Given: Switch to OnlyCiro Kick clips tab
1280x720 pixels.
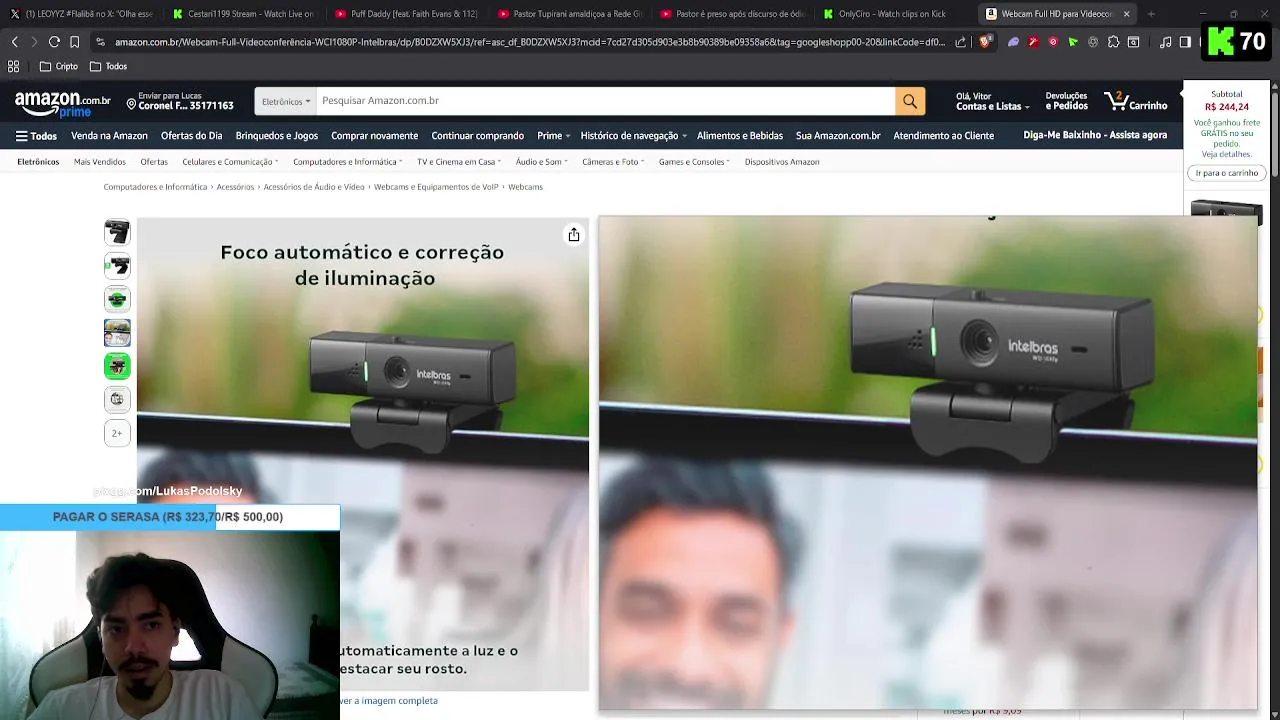Looking at the screenshot, I should pos(894,14).
